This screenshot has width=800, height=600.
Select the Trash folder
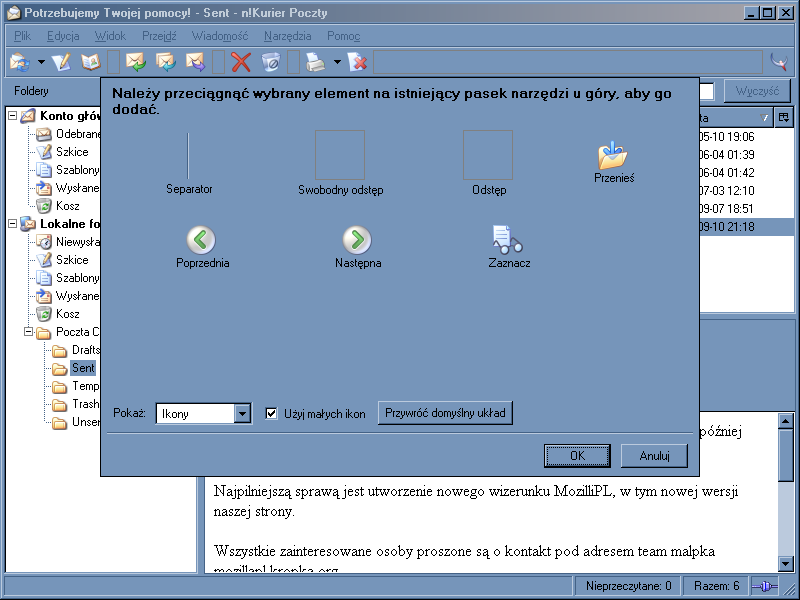(x=77, y=404)
